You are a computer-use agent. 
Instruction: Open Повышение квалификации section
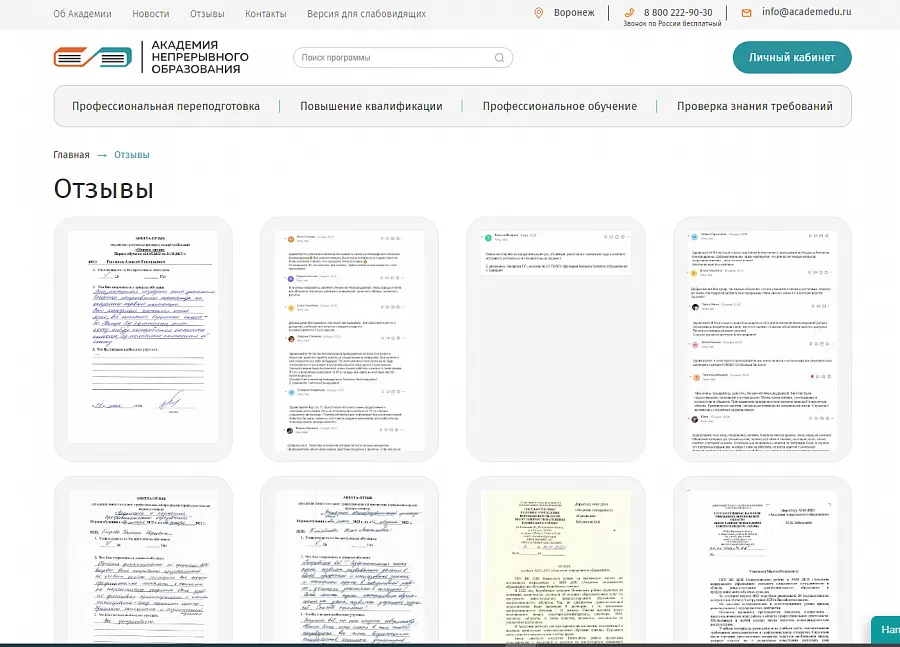(x=371, y=106)
